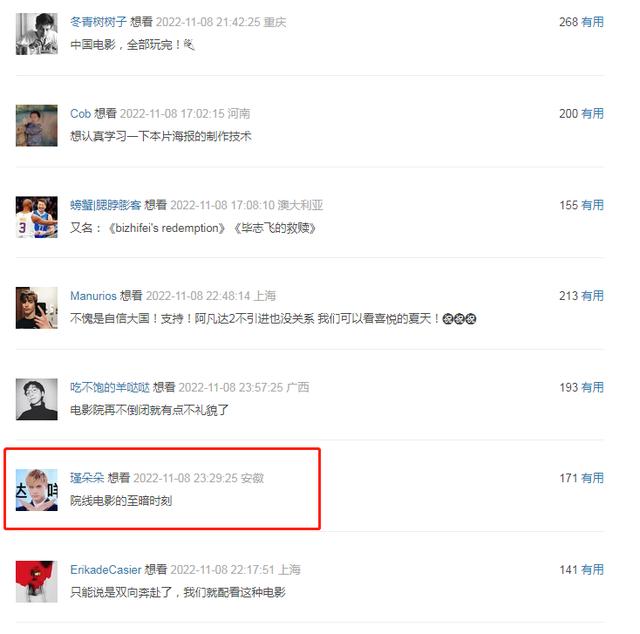
Task: Open 瑾朵朵's blonde avatar image
Action: click(37, 490)
